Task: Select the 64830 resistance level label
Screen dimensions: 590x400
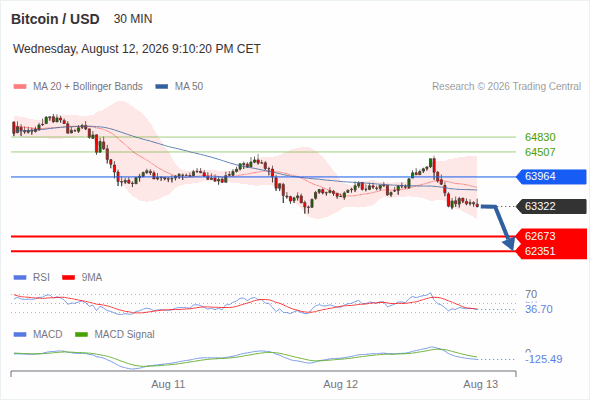Action: [540, 137]
